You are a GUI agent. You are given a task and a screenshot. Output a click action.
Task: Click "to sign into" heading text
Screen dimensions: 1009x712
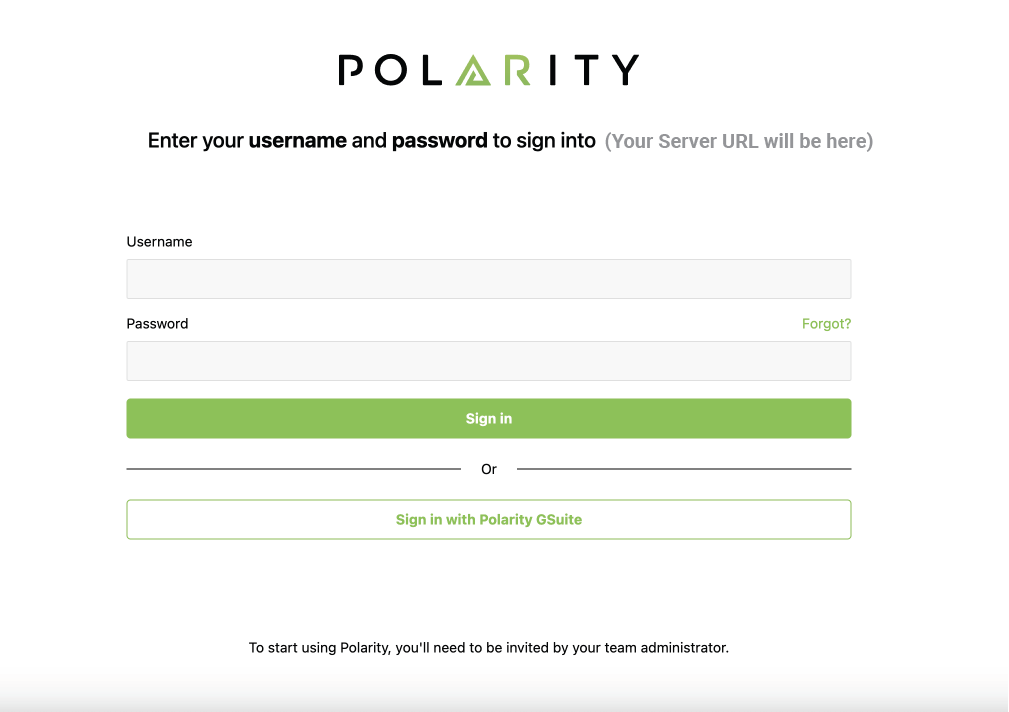point(544,141)
